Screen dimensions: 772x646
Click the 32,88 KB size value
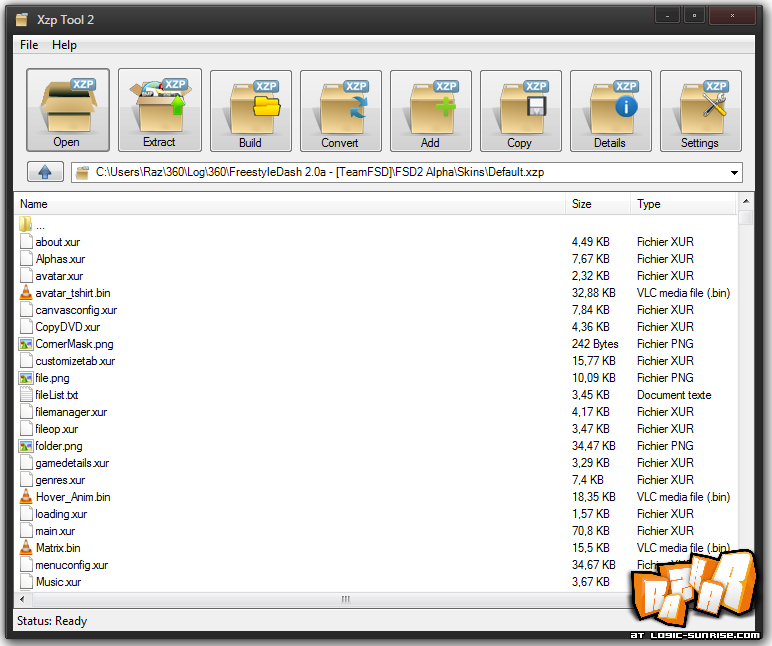click(x=594, y=293)
